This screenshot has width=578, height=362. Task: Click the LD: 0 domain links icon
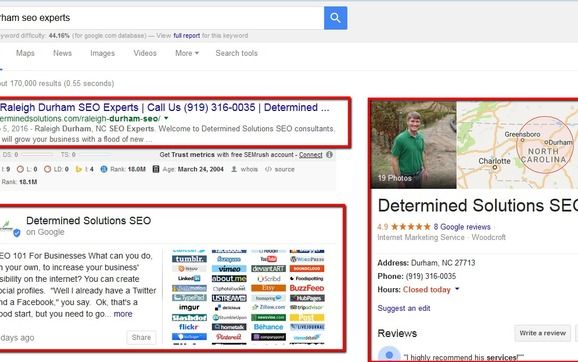click(x=48, y=169)
